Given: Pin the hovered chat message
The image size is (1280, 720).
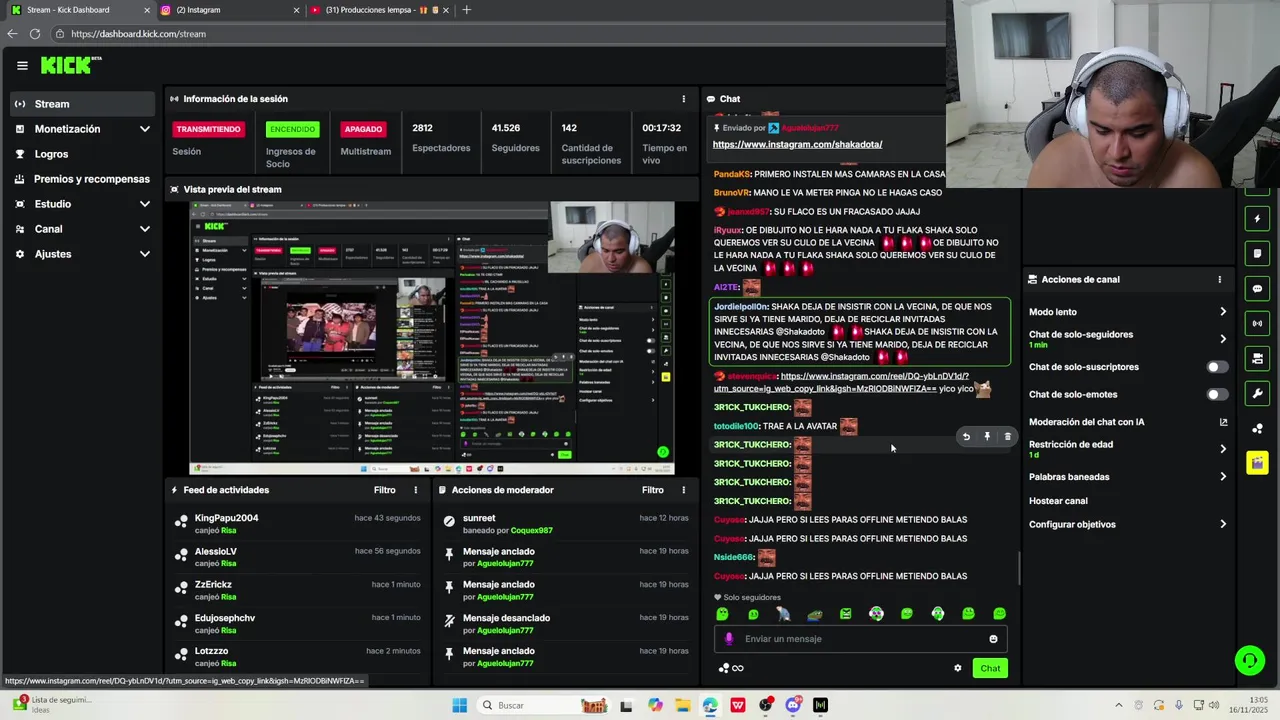Looking at the screenshot, I should (987, 437).
